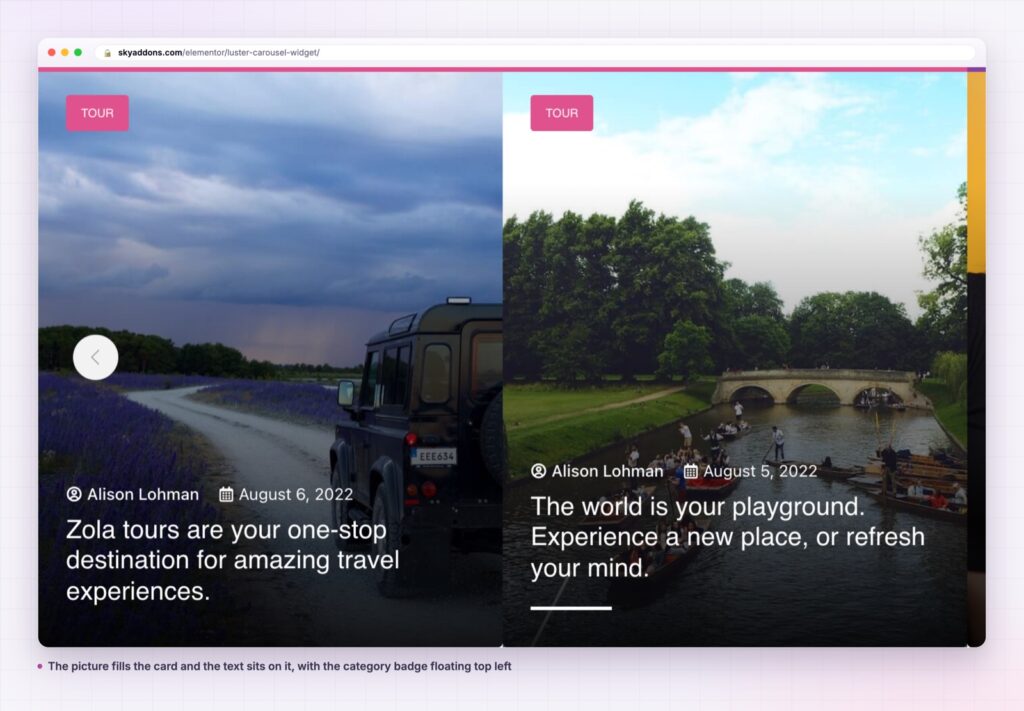
Task: Open the TOUR badge on the jeep card
Action: [97, 113]
